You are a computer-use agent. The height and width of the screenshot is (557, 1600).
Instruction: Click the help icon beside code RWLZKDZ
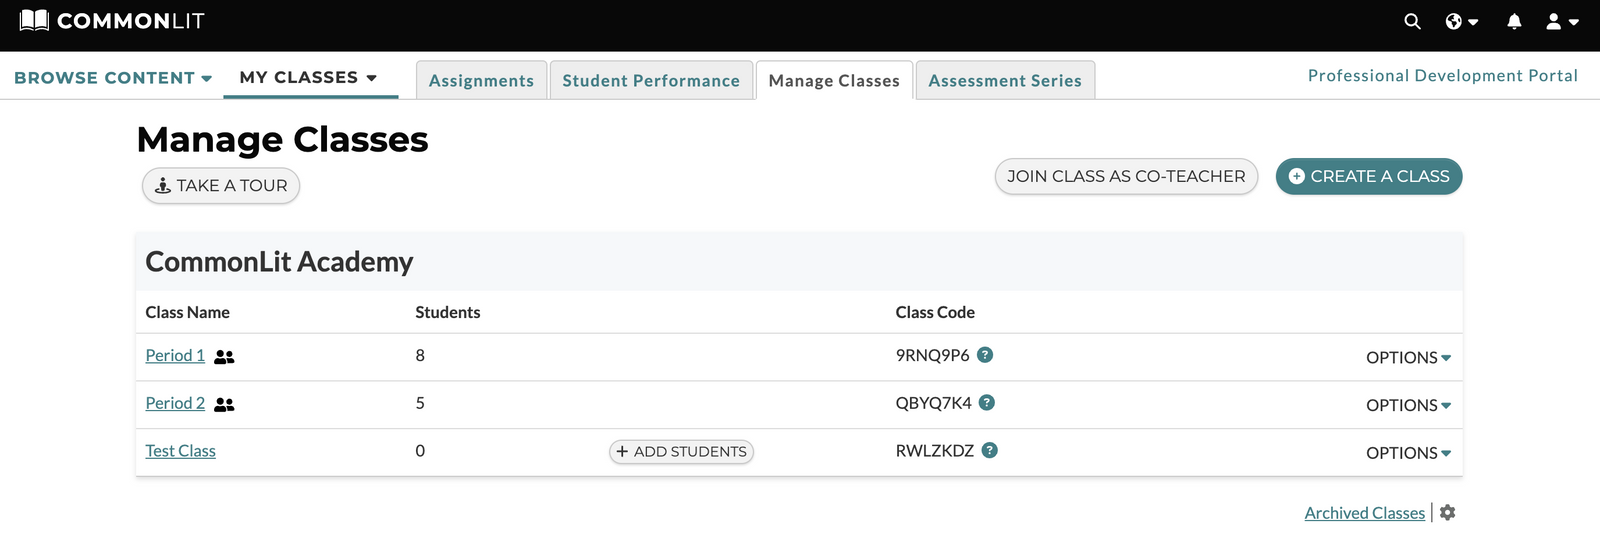point(990,451)
